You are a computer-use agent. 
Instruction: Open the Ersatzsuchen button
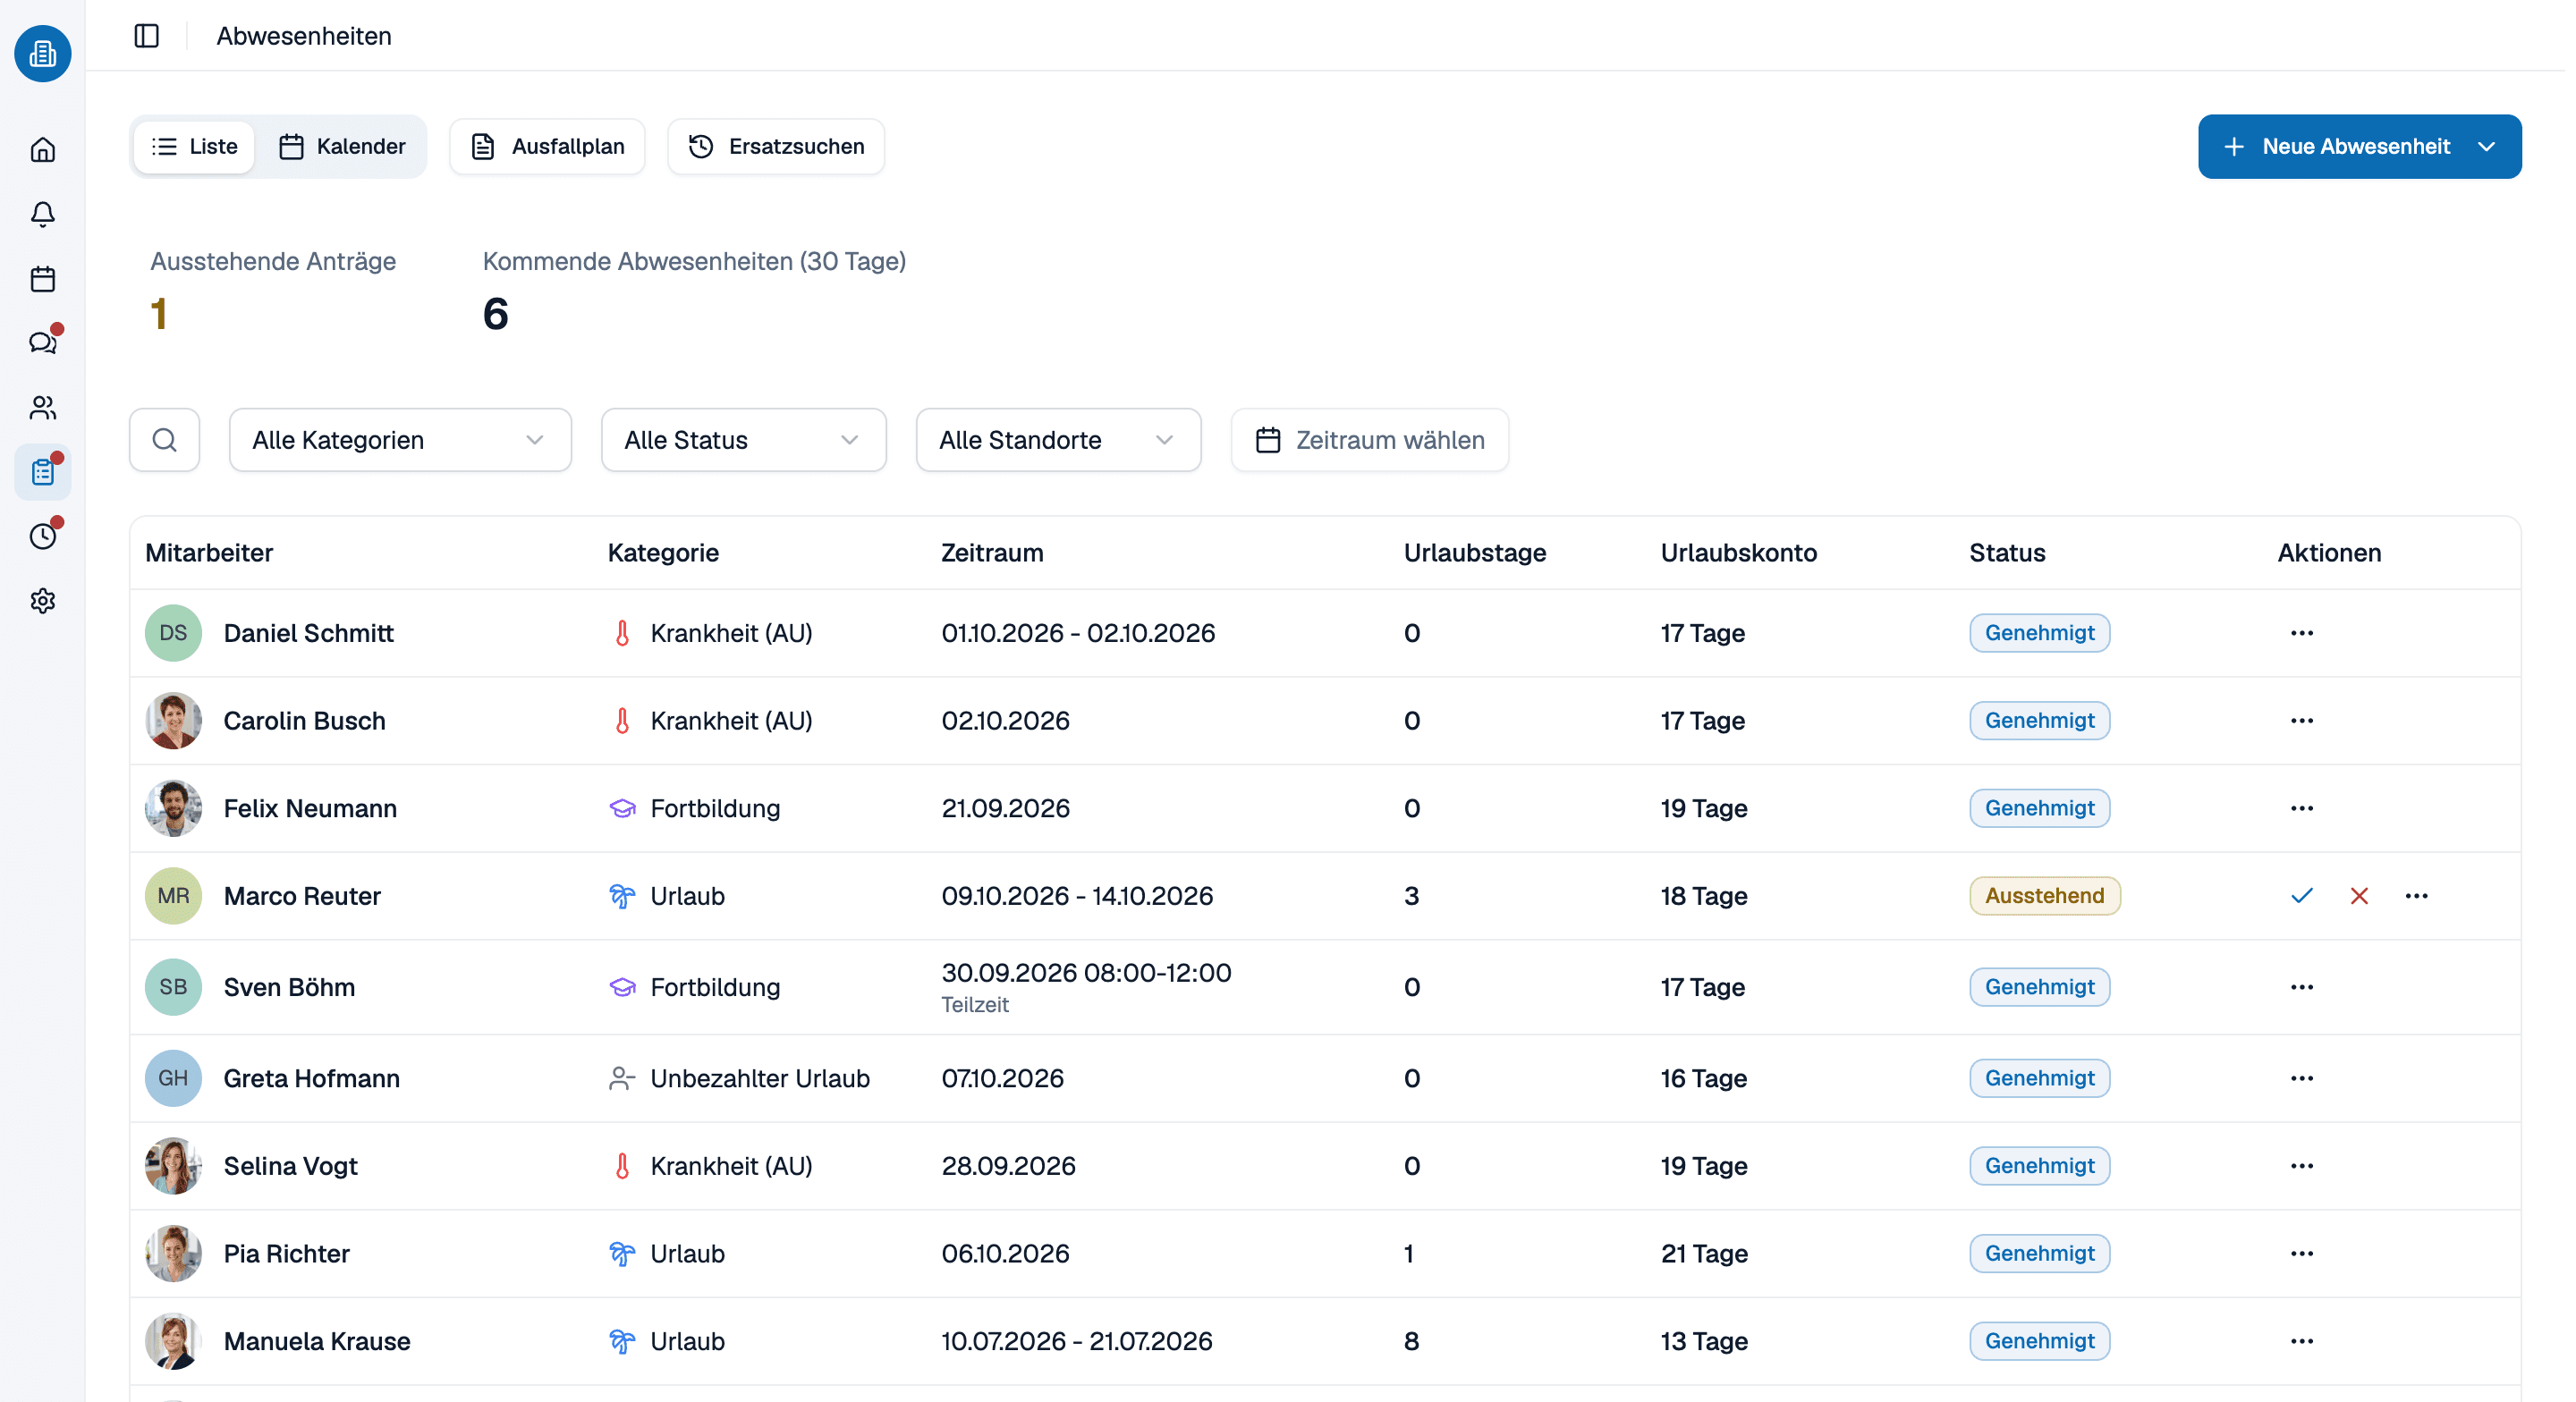[x=776, y=147]
